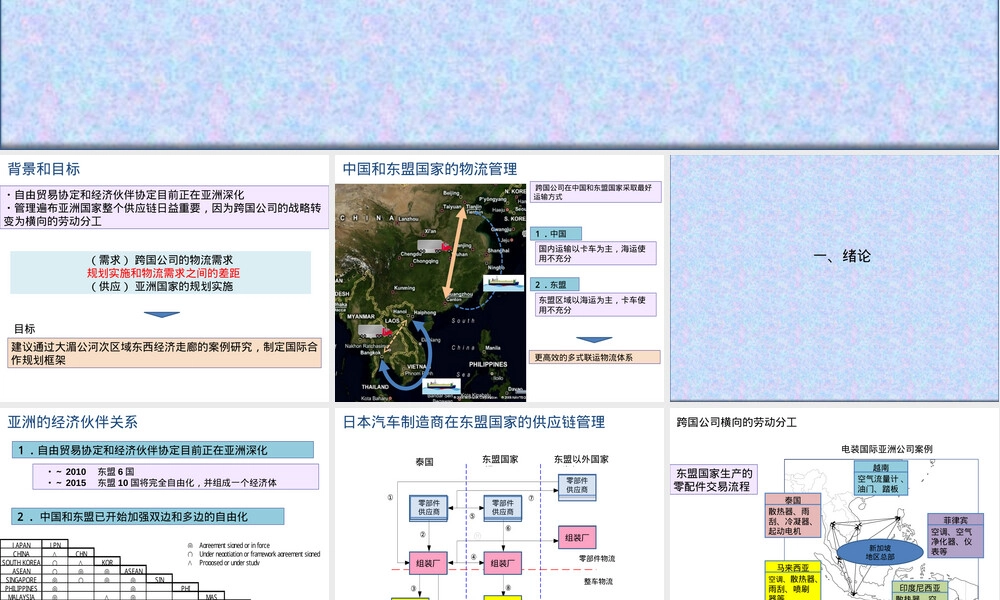
Task: Select the 零部件物流 legend label
Action: click(597, 559)
